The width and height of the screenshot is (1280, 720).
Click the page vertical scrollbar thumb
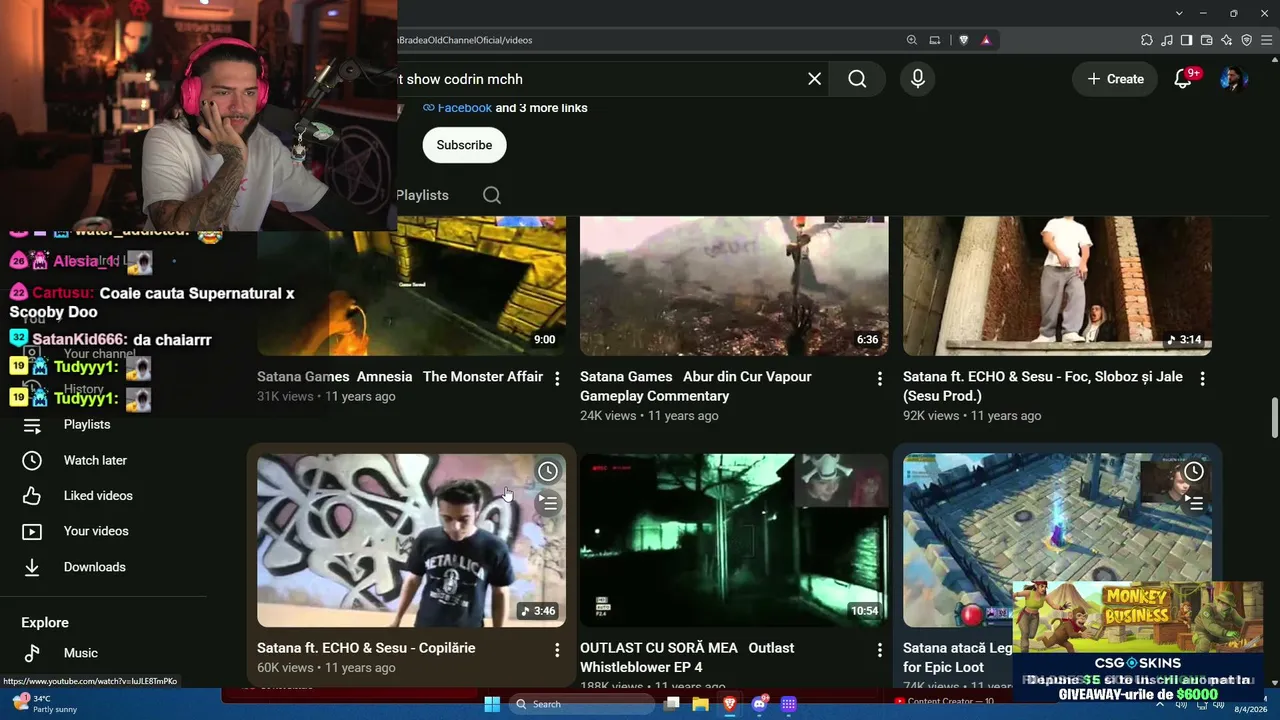pos(1275,417)
